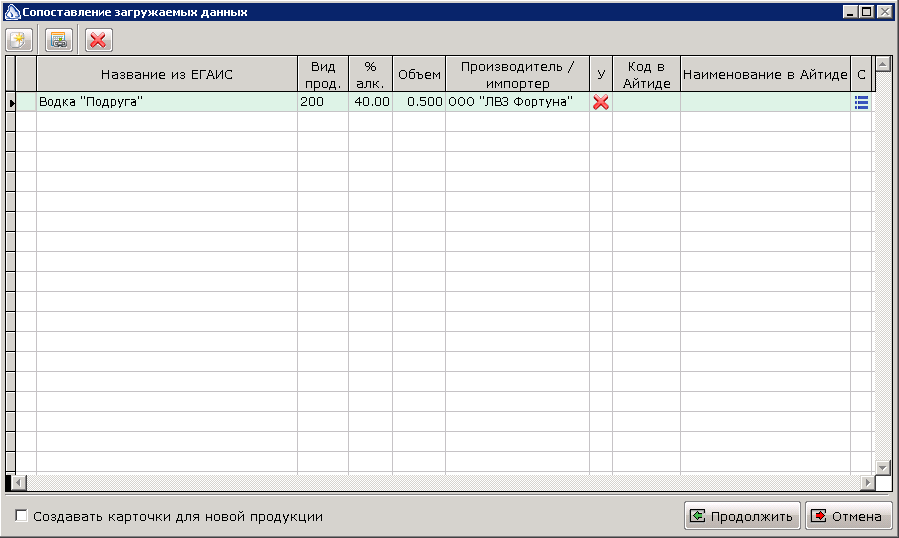Sort by Объем column header
The height and width of the screenshot is (538, 899).
[419, 74]
